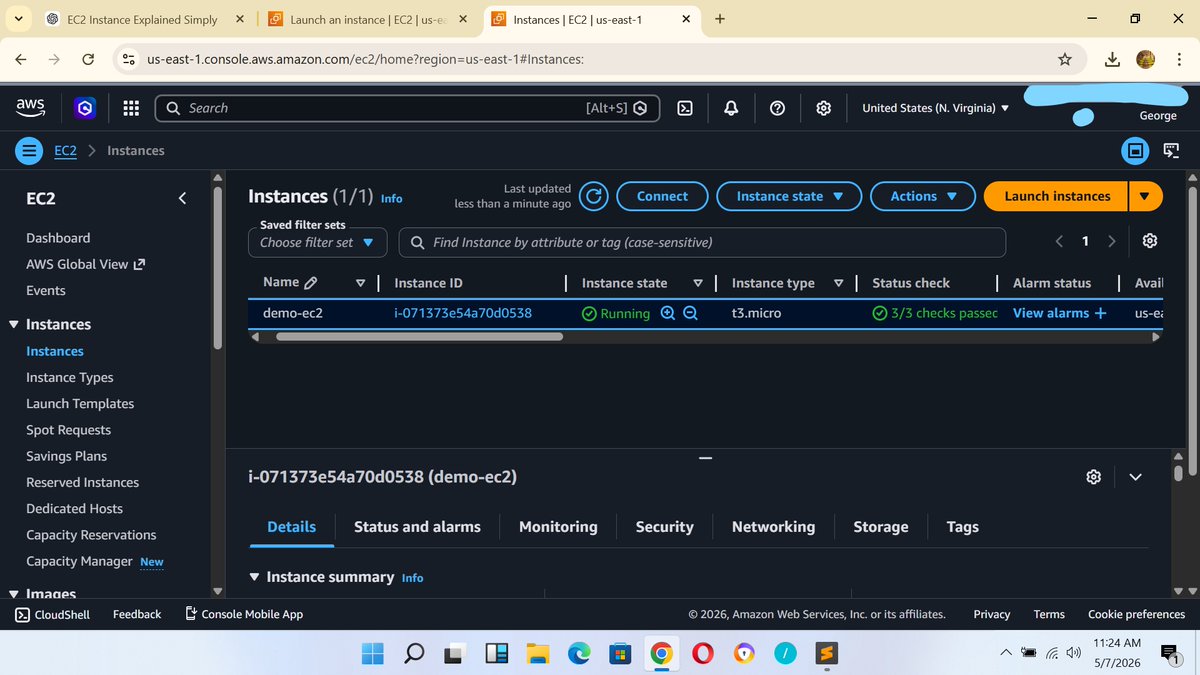Open the AWS home logo
The width and height of the screenshot is (1200, 675).
30,108
